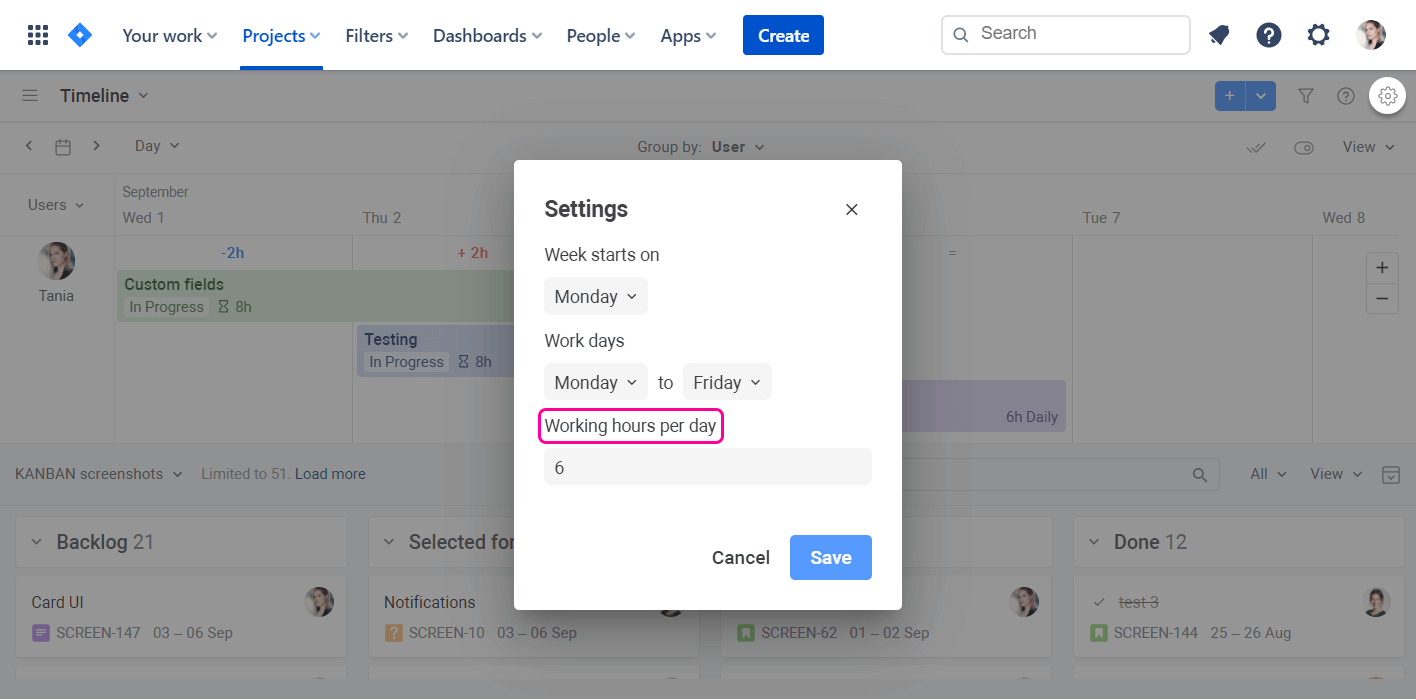This screenshot has width=1416, height=700.
Task: Go to next period arrow
Action: pyautogui.click(x=96, y=146)
